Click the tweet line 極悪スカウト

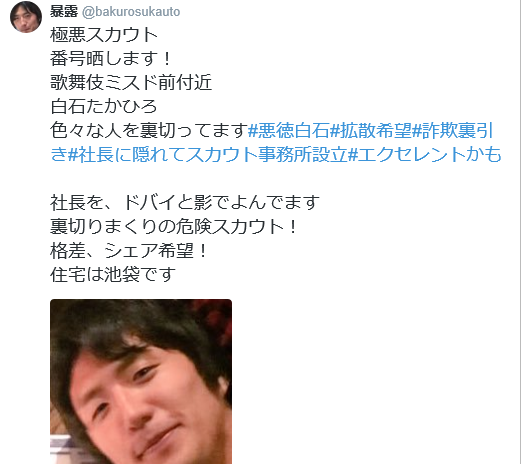(104, 35)
